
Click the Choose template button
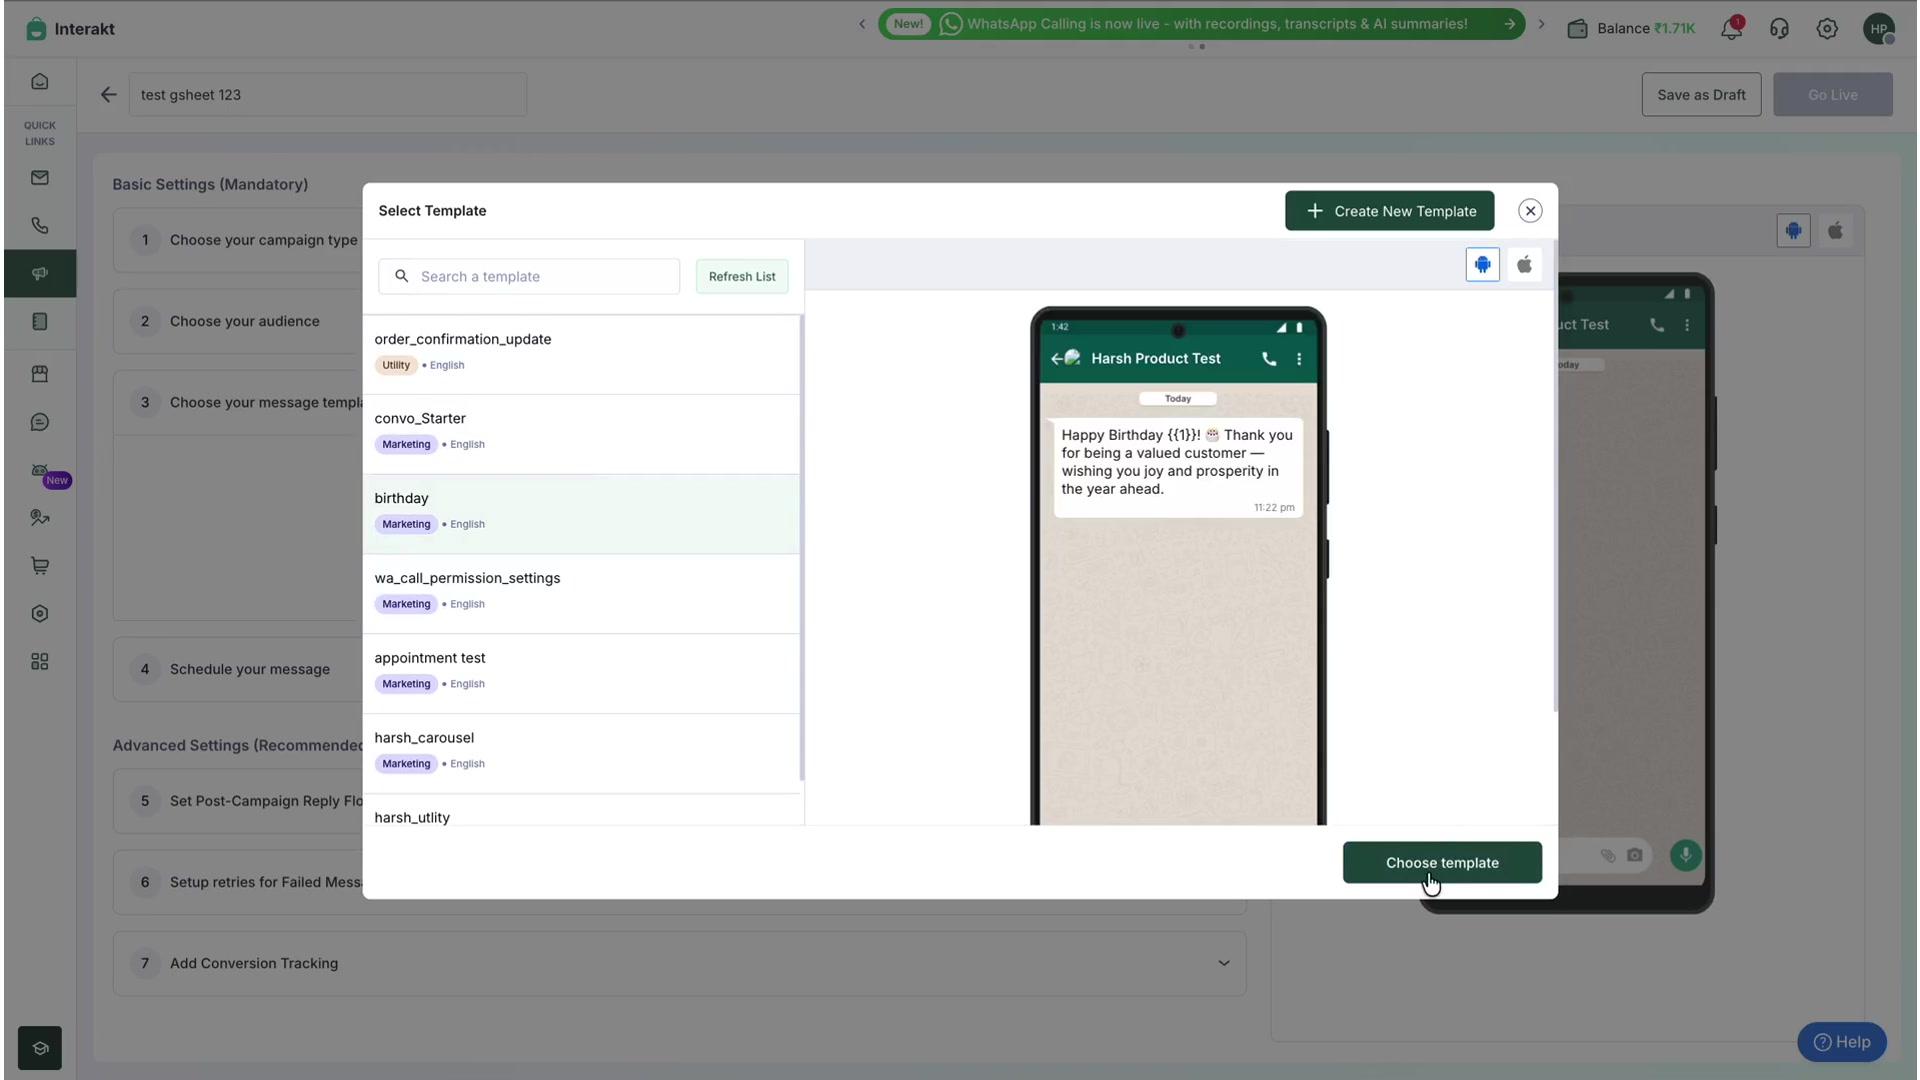(x=1442, y=862)
